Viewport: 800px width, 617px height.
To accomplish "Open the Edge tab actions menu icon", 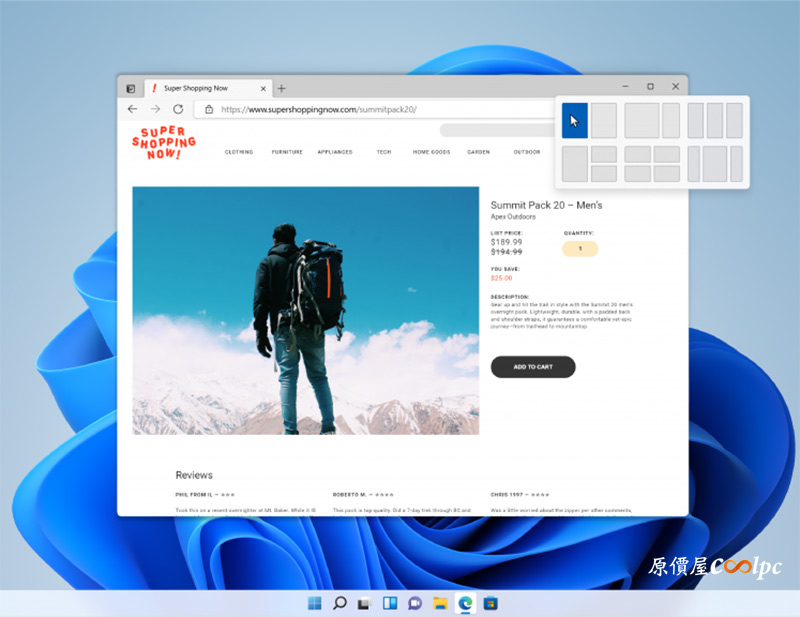I will point(131,89).
